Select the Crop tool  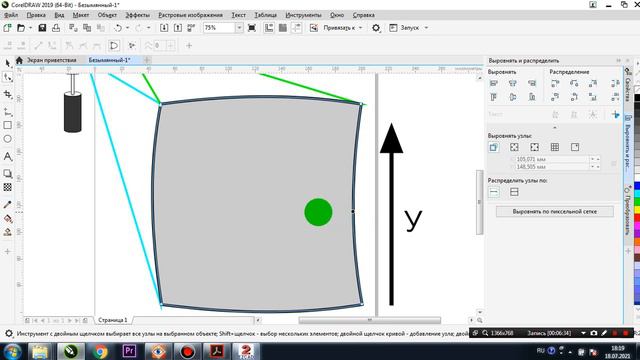pos(8,94)
